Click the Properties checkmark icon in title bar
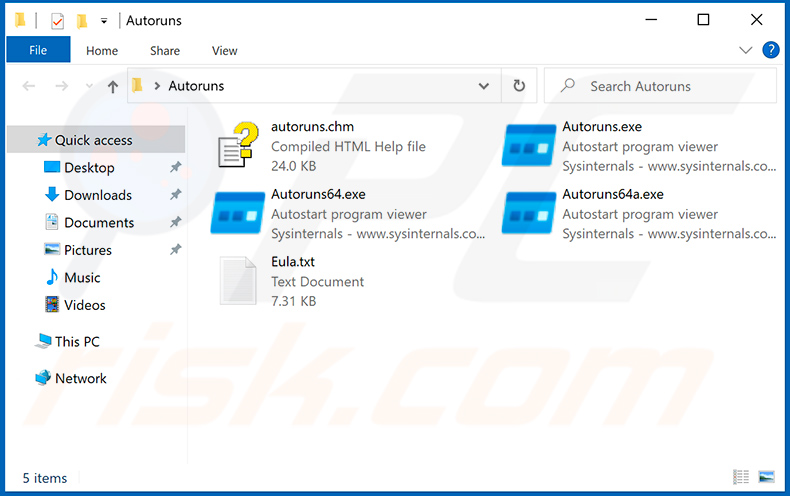 [57, 21]
